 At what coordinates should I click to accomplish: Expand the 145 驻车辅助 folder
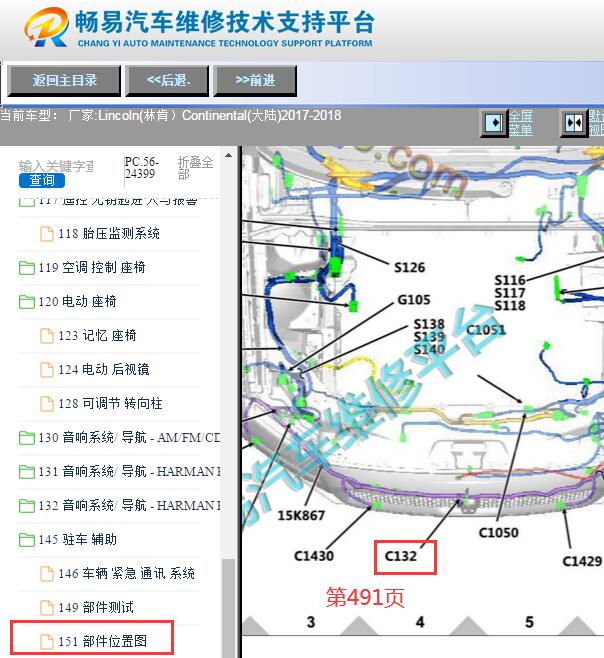pyautogui.click(x=27, y=540)
